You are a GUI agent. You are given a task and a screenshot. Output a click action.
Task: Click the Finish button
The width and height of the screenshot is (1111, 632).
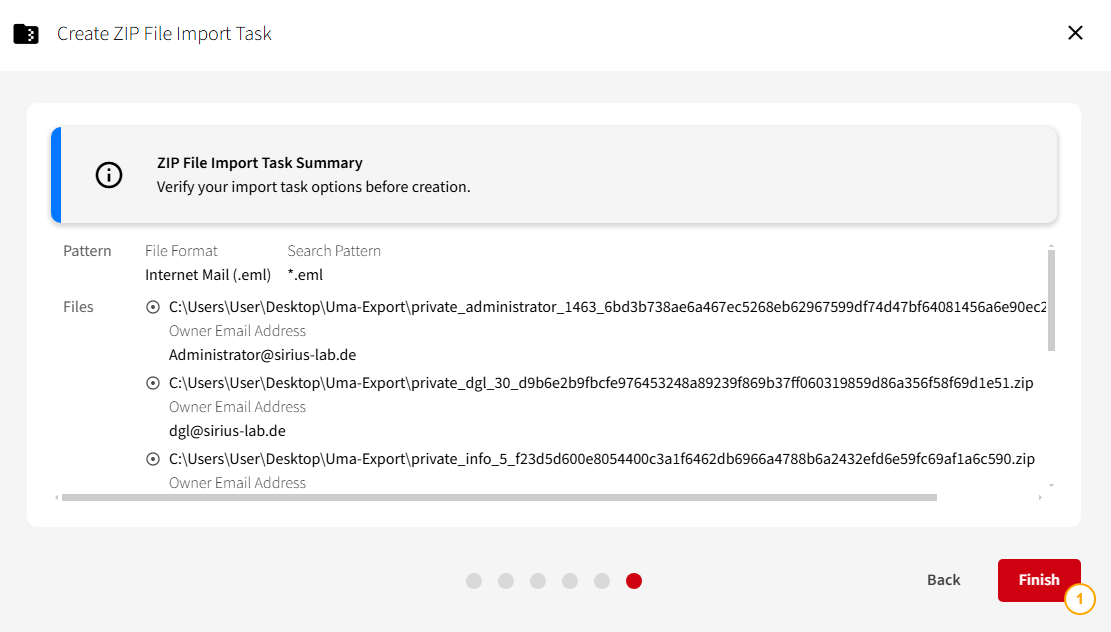[1038, 580]
